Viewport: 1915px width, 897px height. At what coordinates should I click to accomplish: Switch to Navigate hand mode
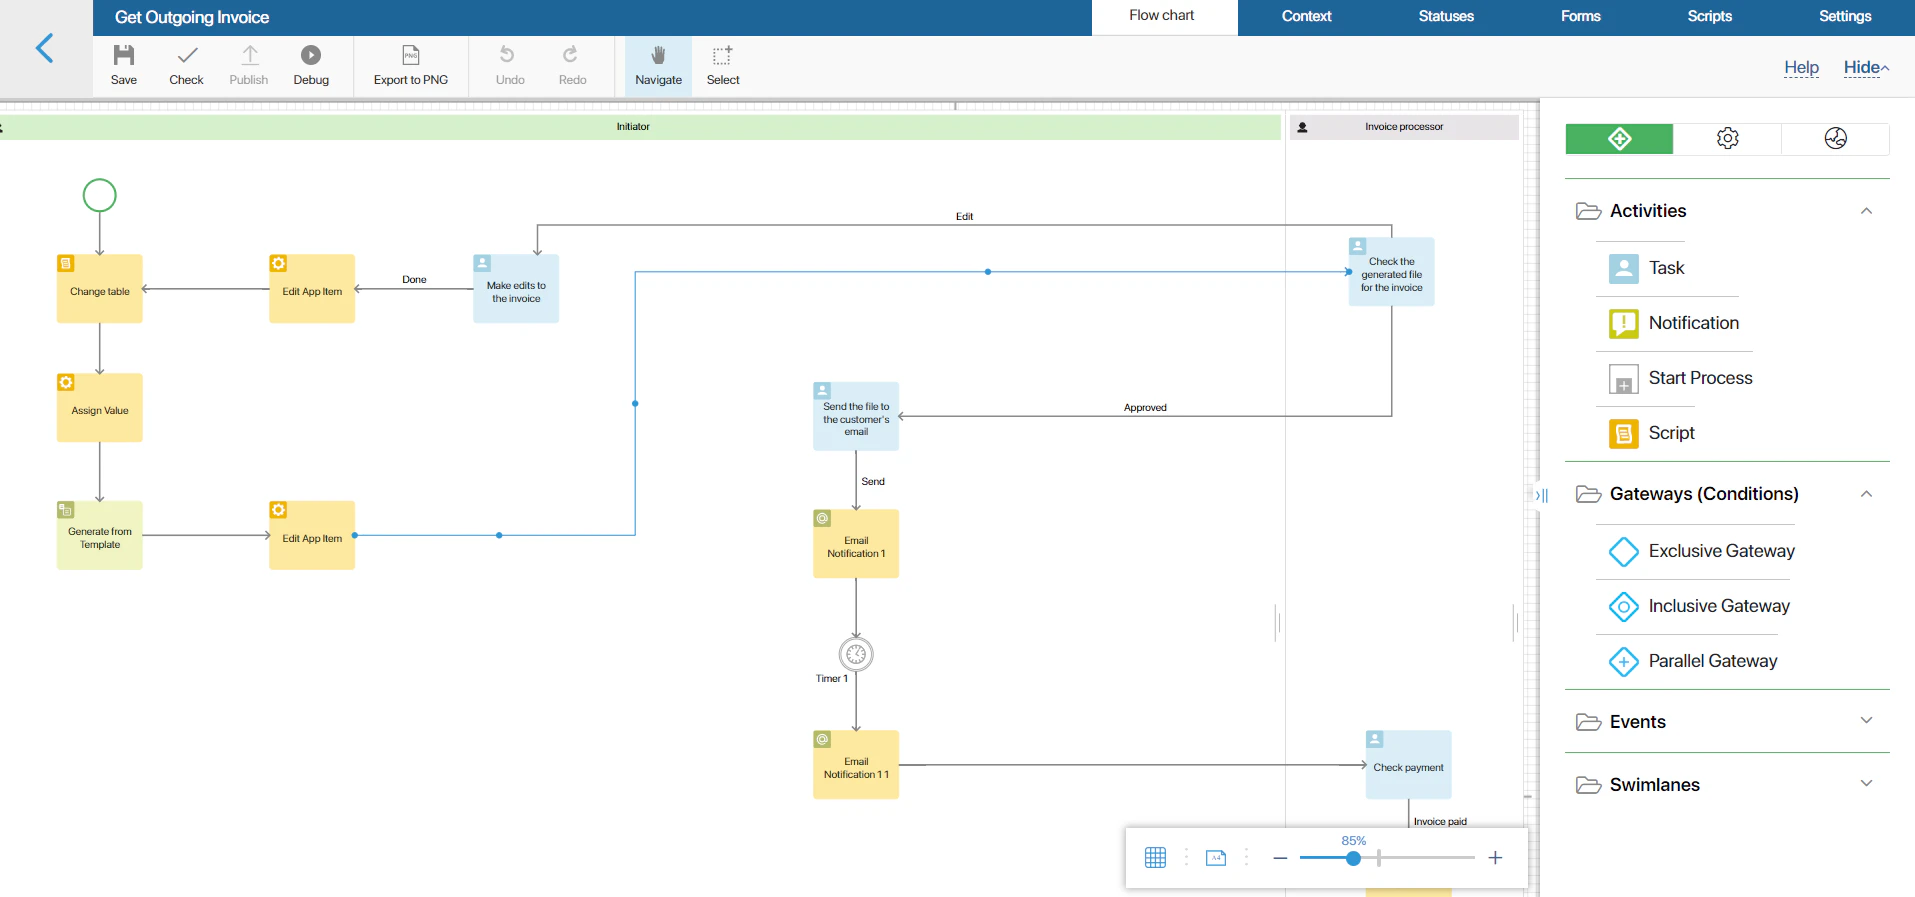pos(658,66)
